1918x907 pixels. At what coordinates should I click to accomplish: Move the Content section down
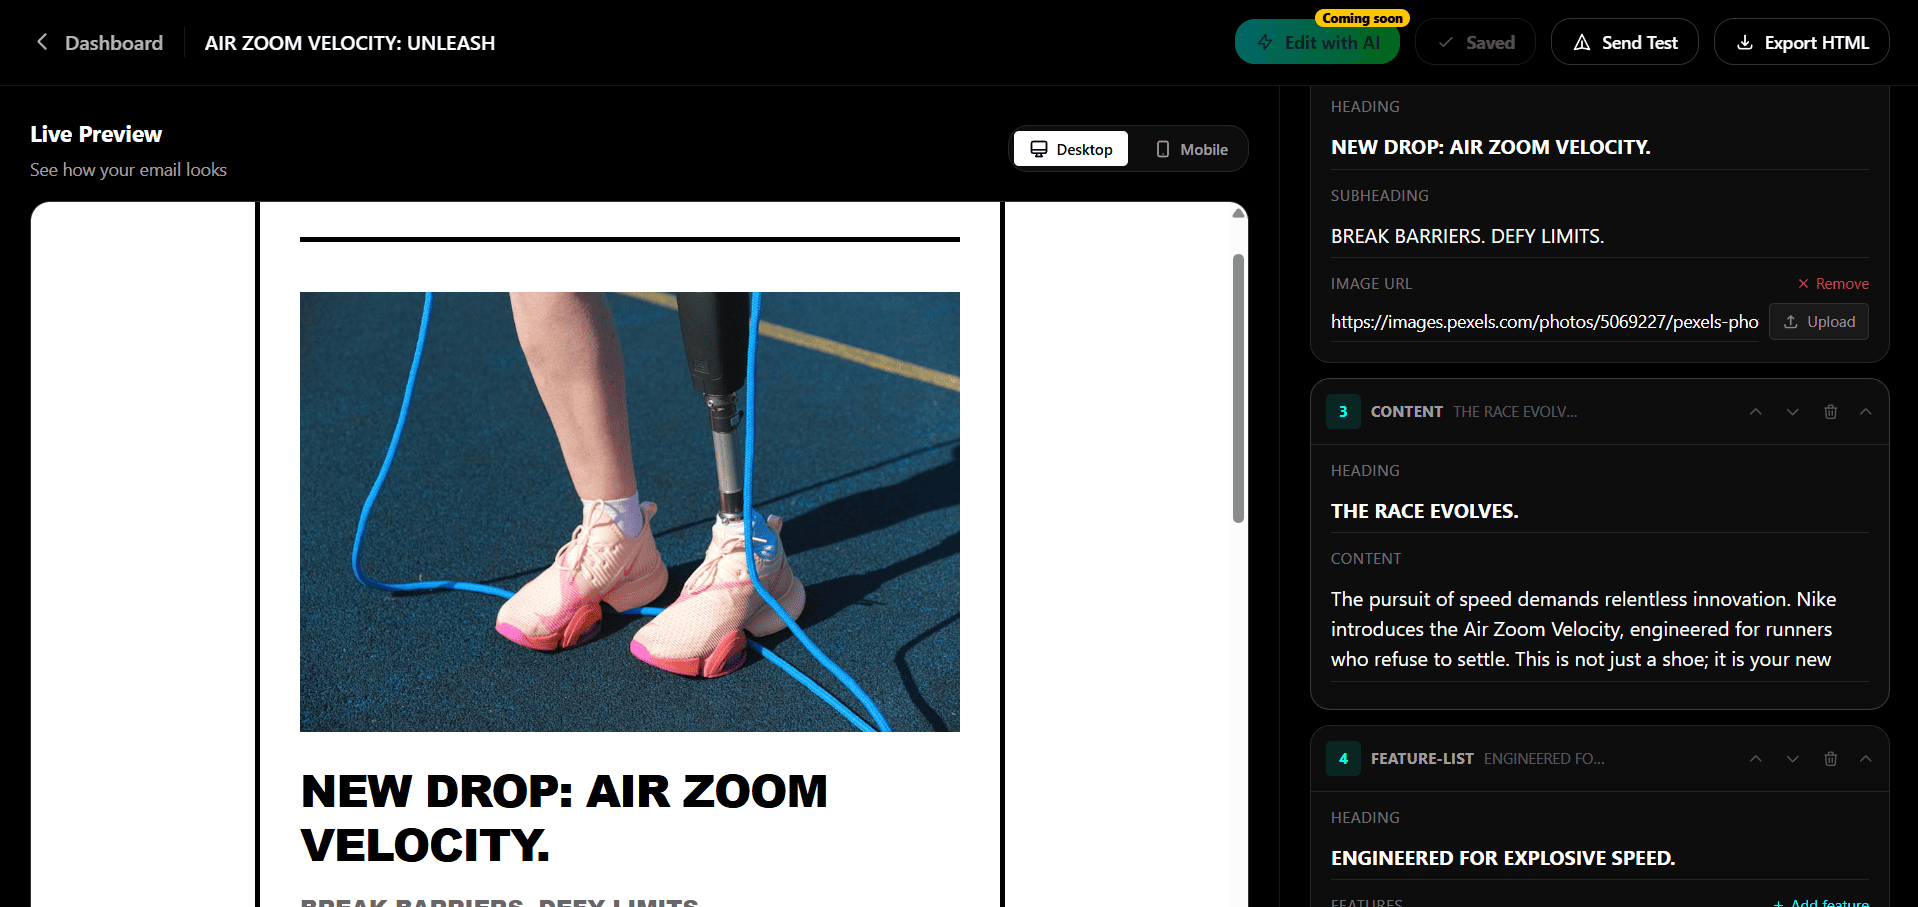click(1791, 411)
